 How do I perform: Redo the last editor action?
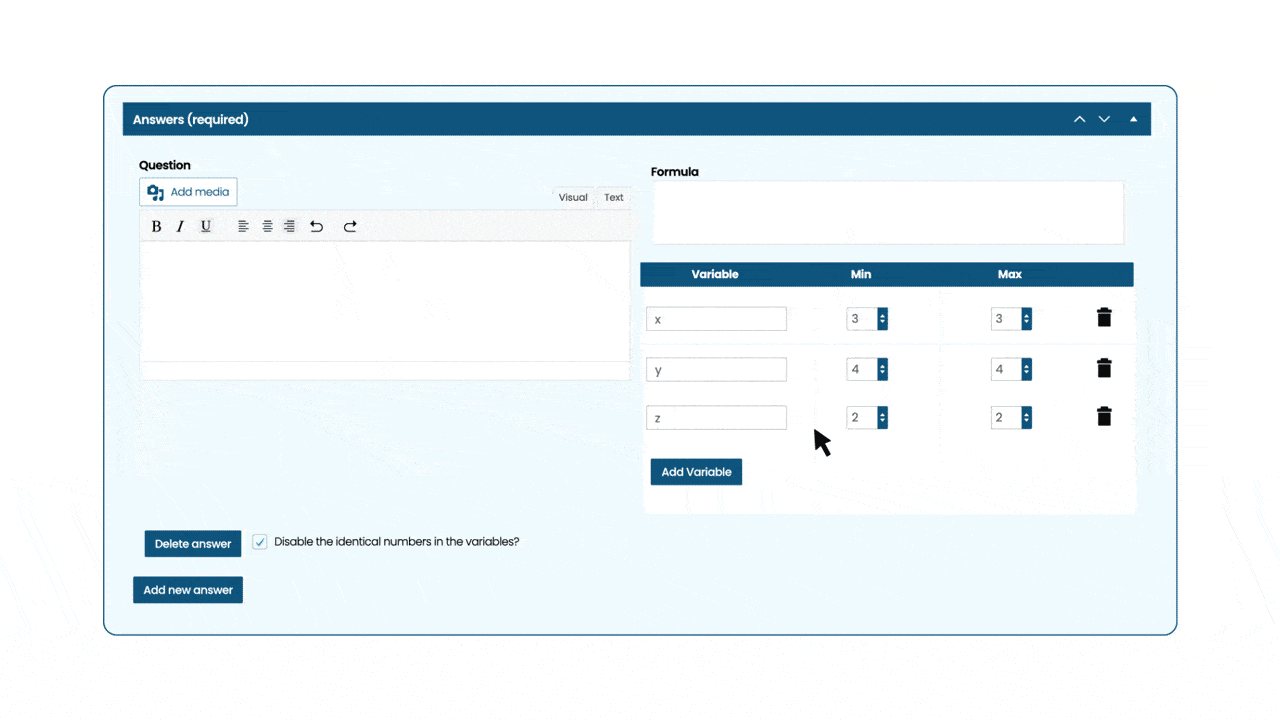click(350, 226)
